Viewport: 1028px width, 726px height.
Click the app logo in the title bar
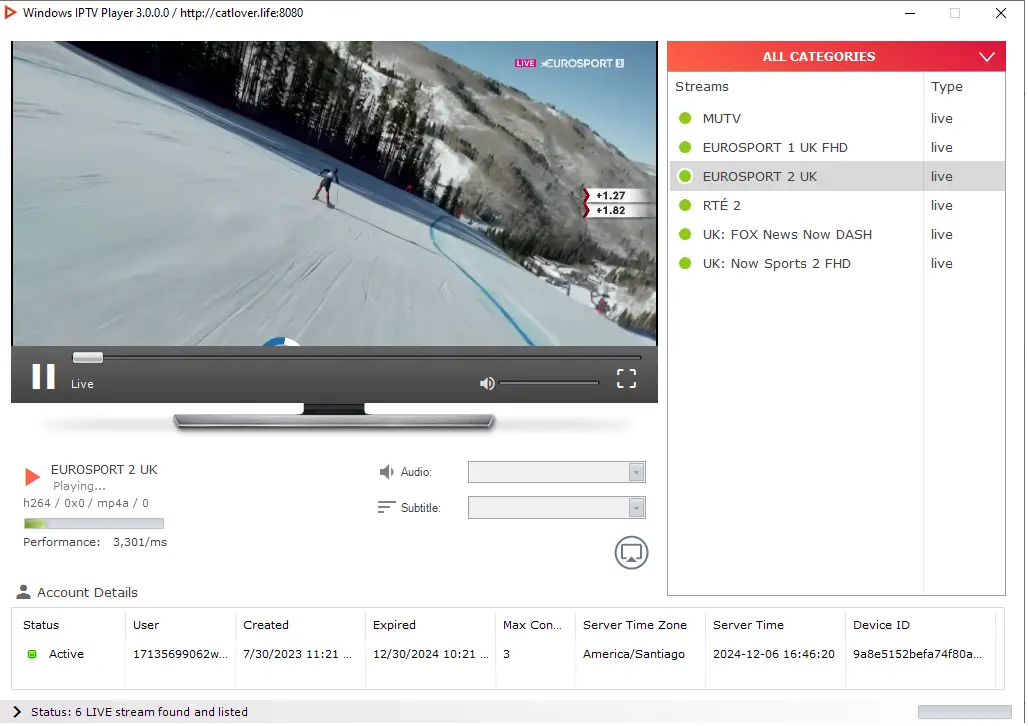(x=10, y=12)
